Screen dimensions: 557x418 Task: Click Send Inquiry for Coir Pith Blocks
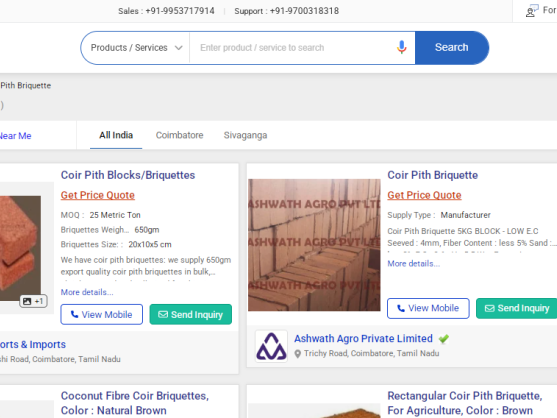point(191,315)
